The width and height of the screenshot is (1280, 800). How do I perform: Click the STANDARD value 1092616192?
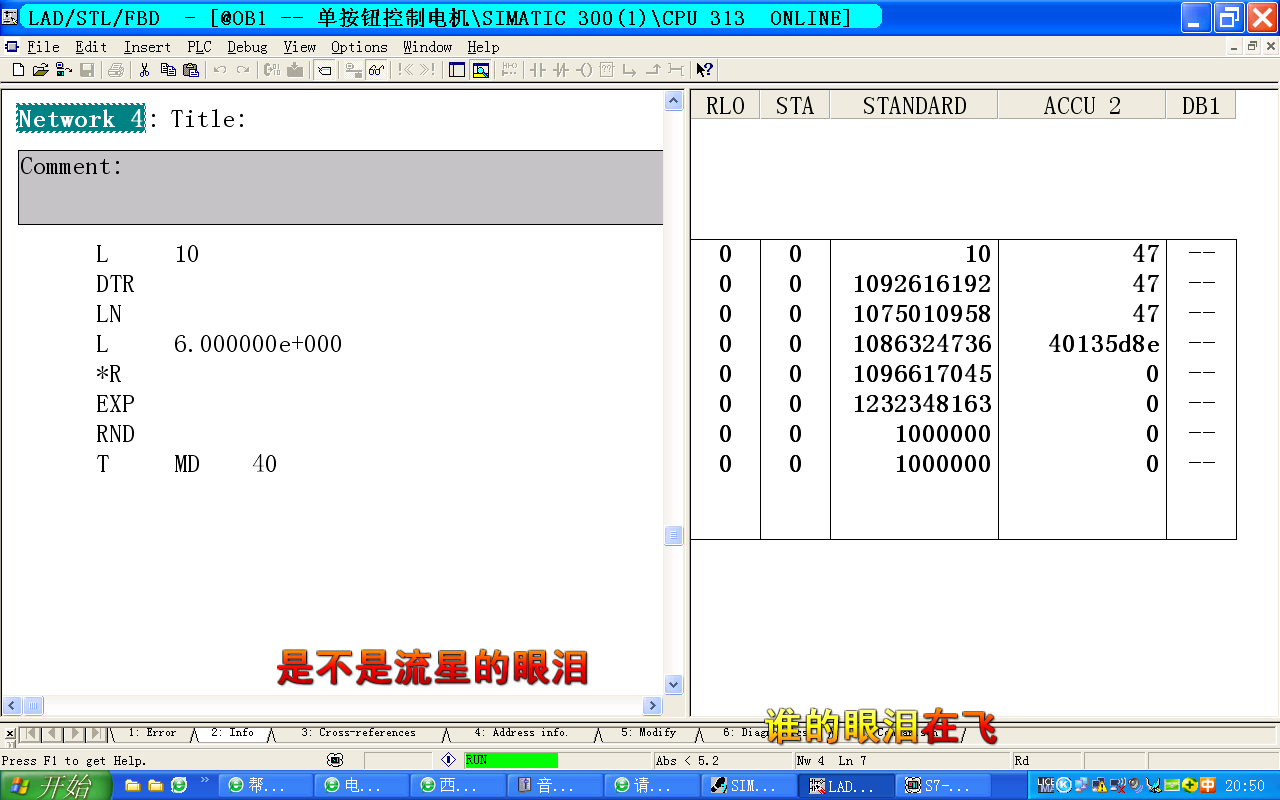(922, 284)
